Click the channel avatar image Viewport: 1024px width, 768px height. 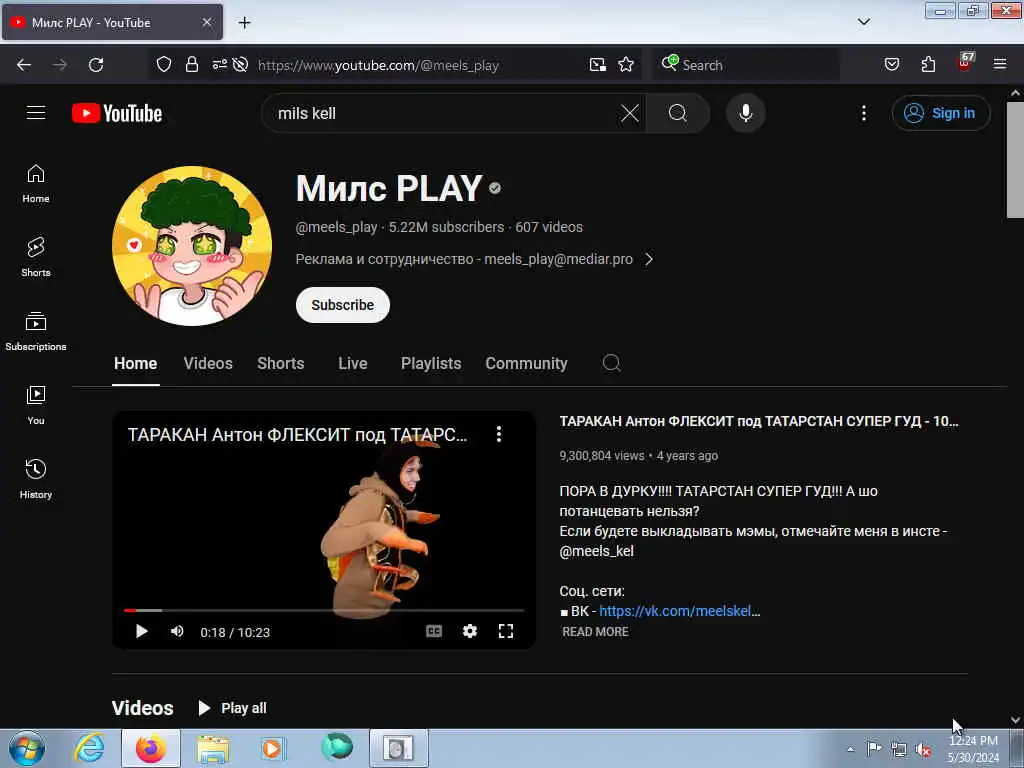pos(192,246)
